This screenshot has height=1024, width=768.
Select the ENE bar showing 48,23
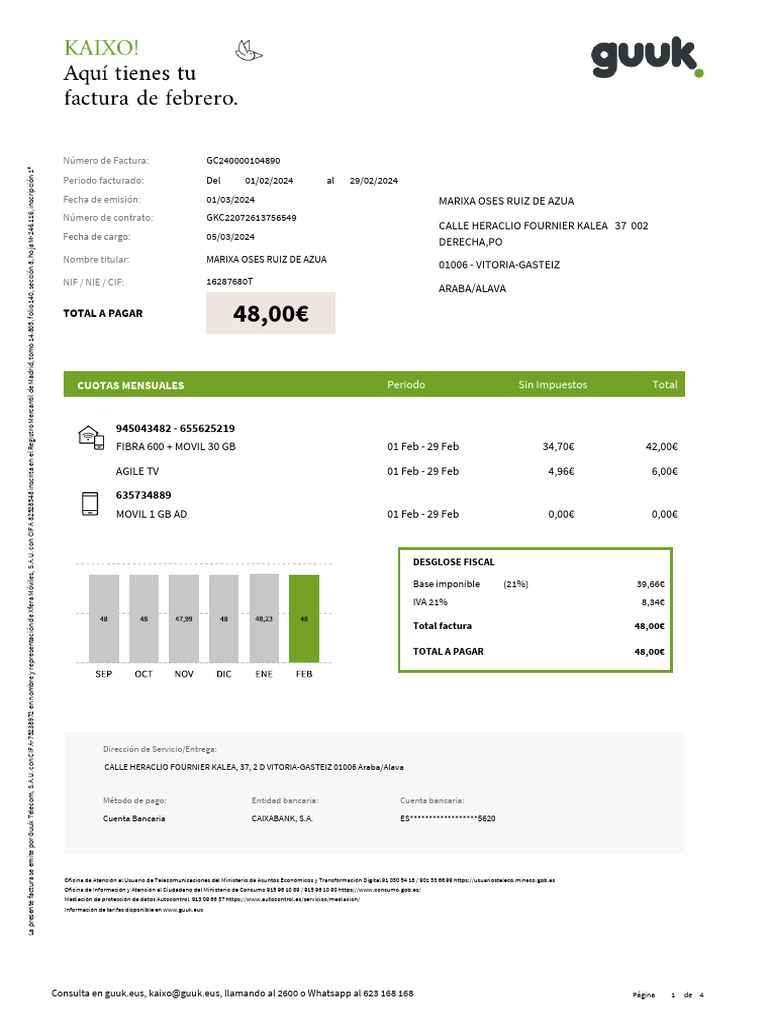pyautogui.click(x=264, y=618)
